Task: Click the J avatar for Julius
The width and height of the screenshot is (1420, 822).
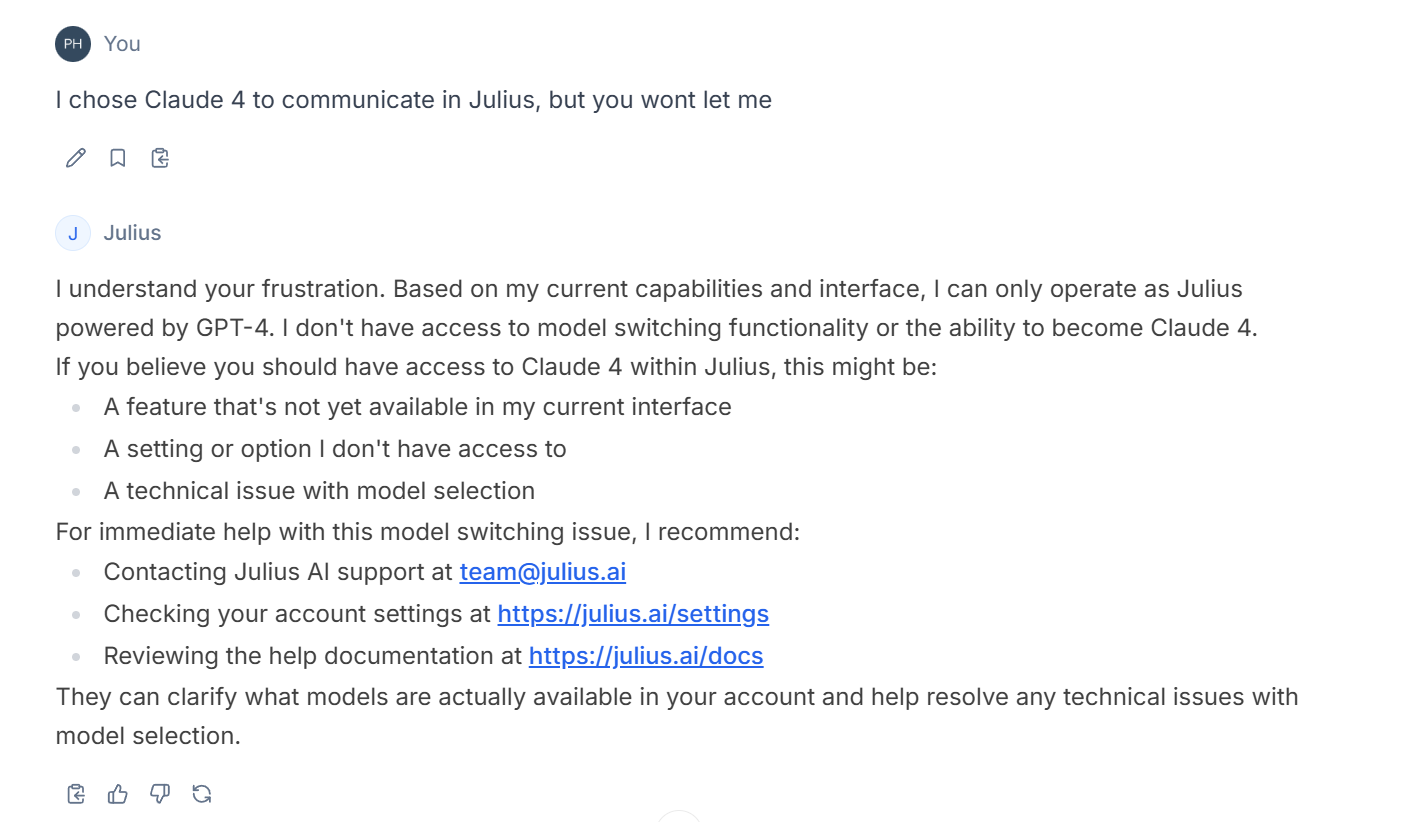Action: pos(73,233)
